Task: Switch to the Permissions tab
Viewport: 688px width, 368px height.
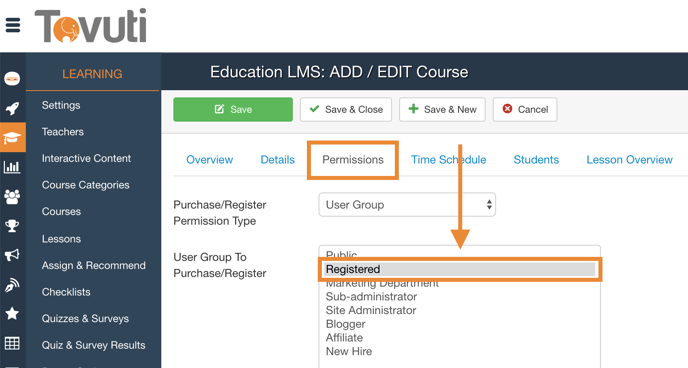Action: pyautogui.click(x=353, y=160)
